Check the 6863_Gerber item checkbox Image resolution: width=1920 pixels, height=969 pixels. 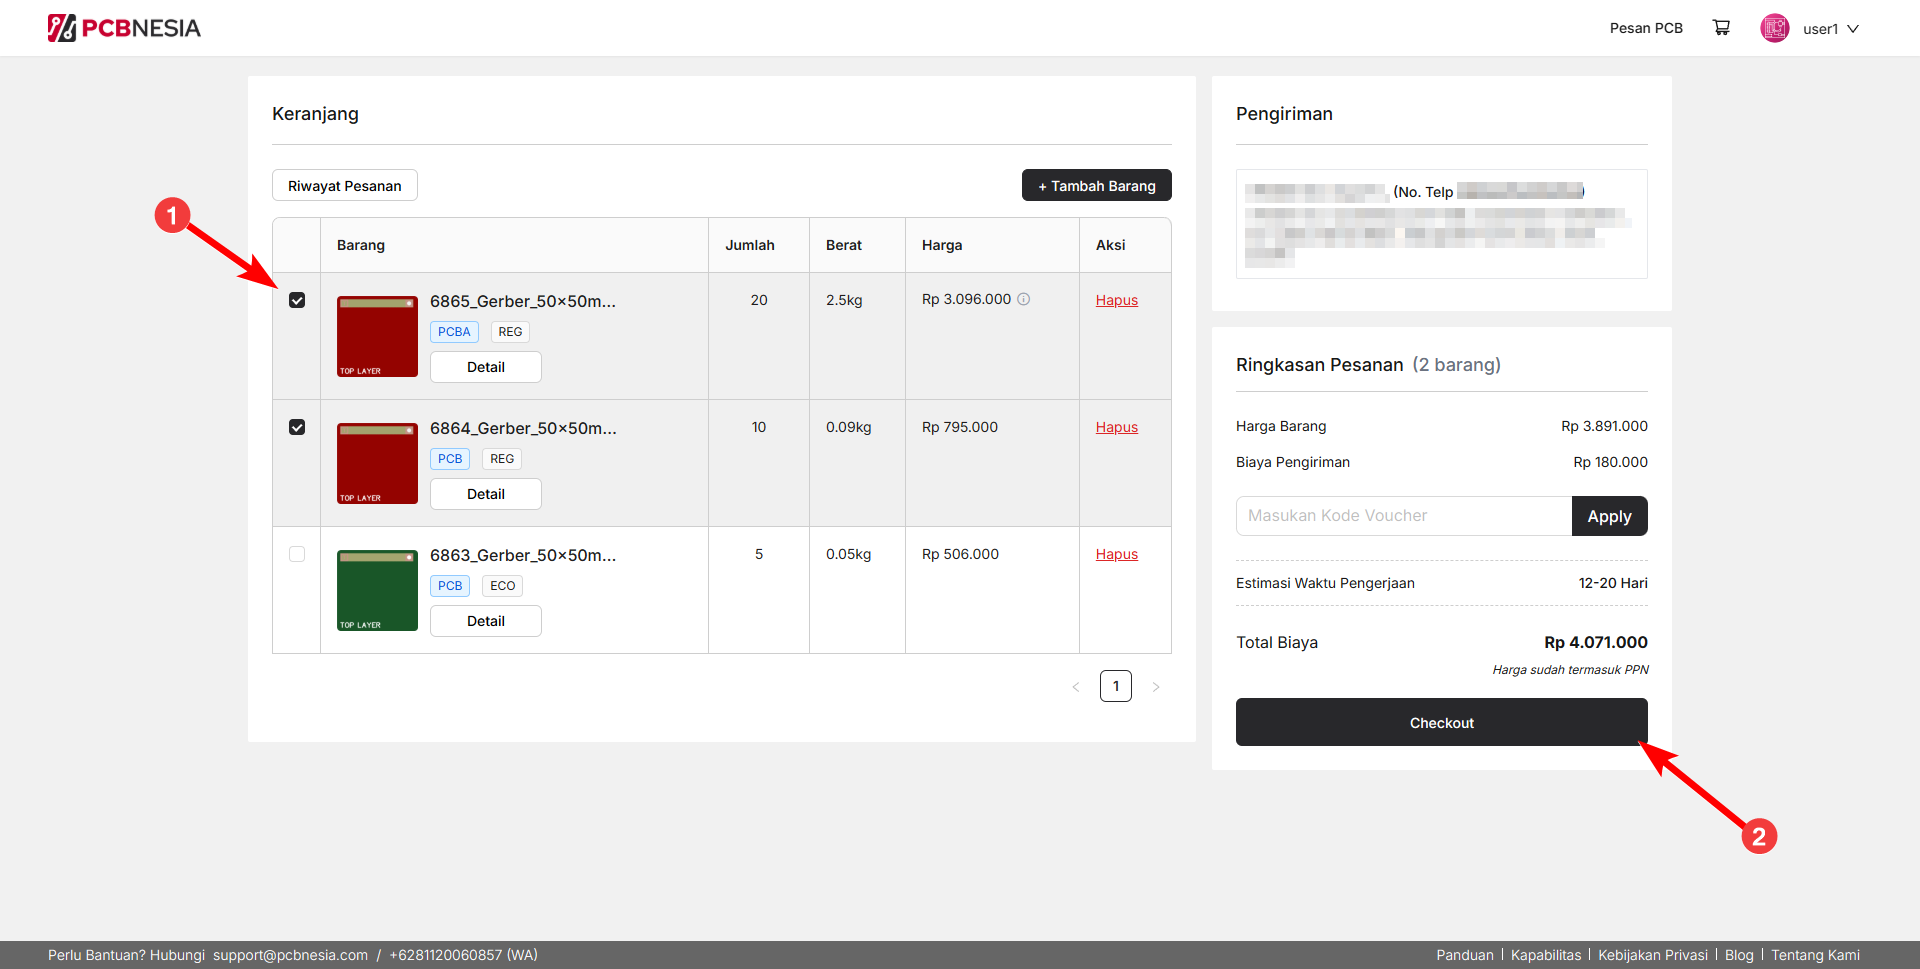tap(297, 554)
